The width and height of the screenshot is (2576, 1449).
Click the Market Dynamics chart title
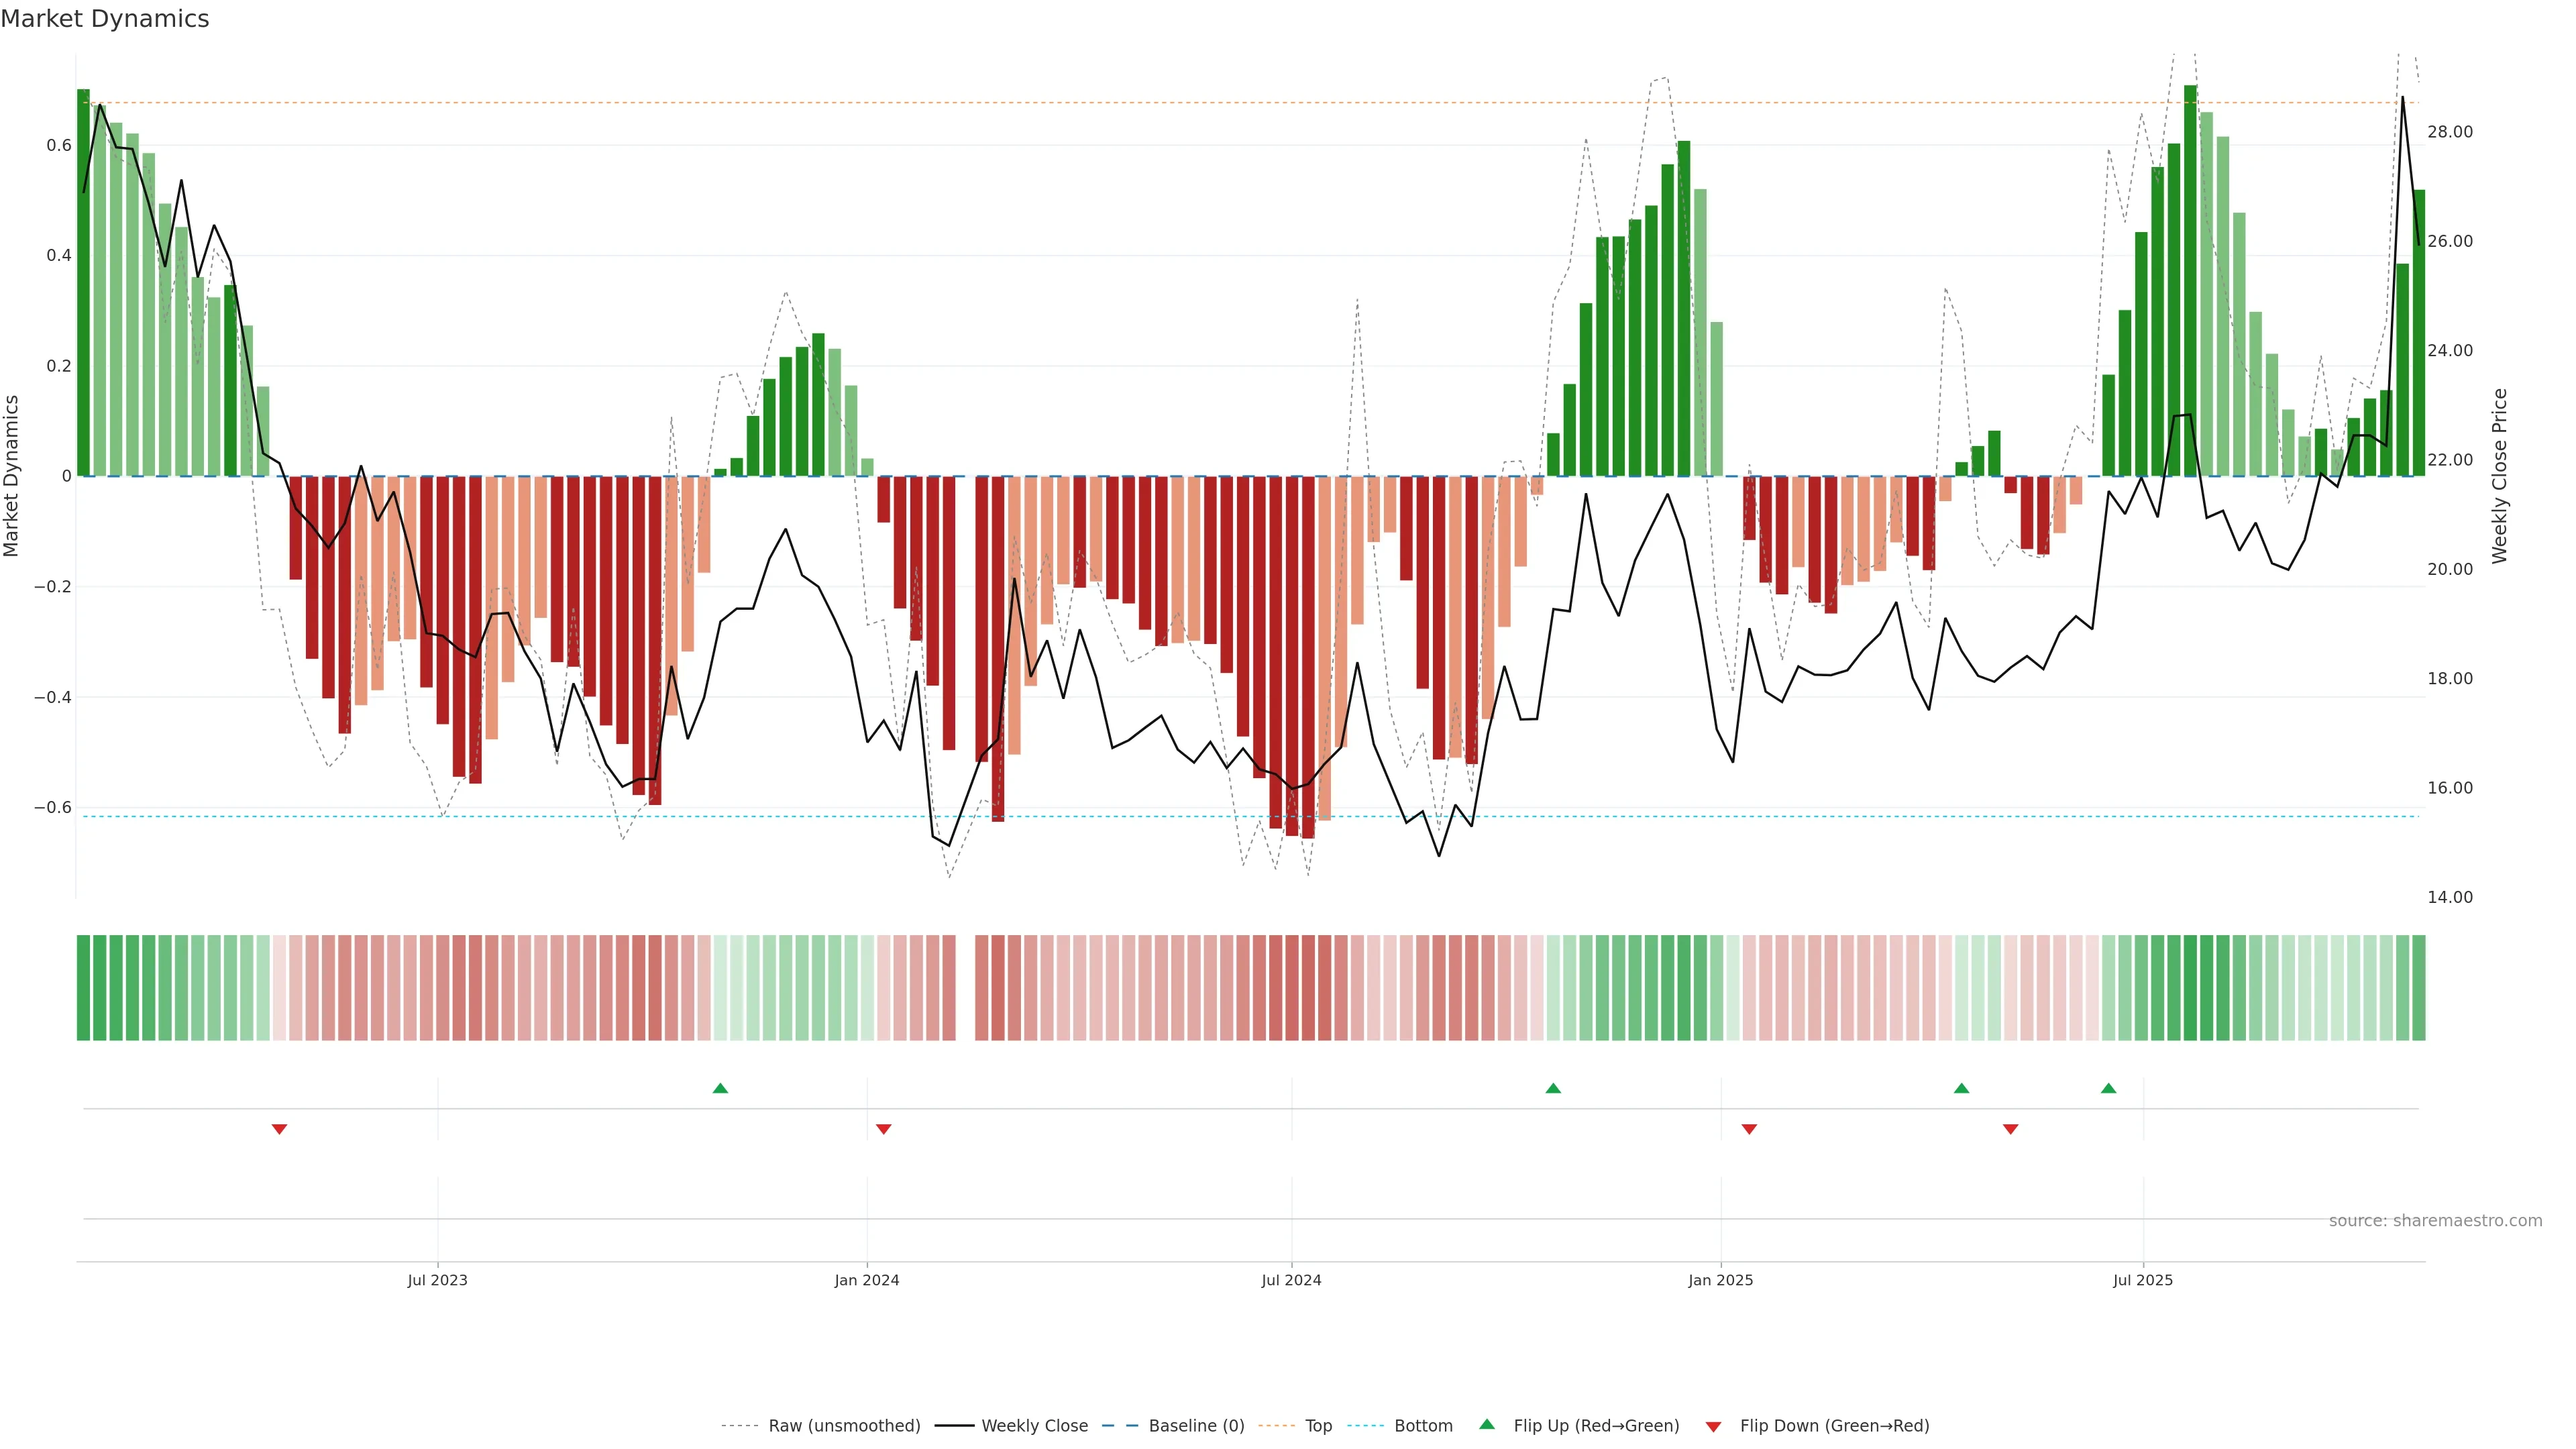point(105,19)
